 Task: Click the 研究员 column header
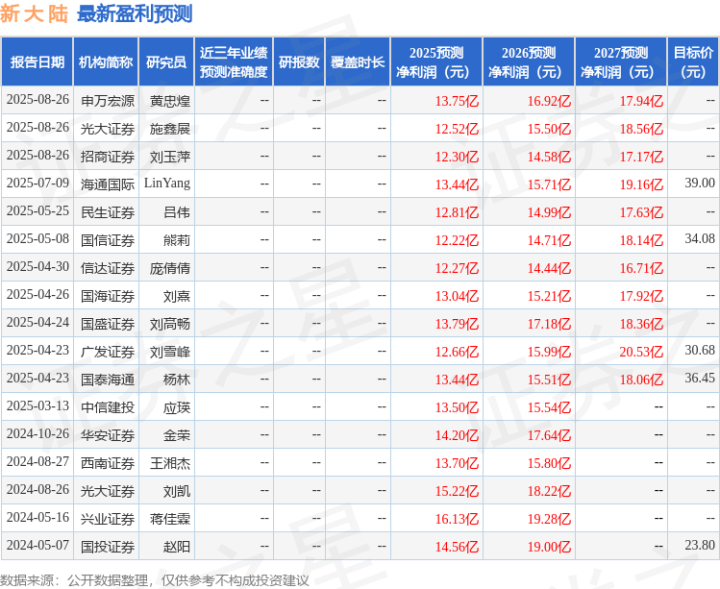(x=166, y=62)
